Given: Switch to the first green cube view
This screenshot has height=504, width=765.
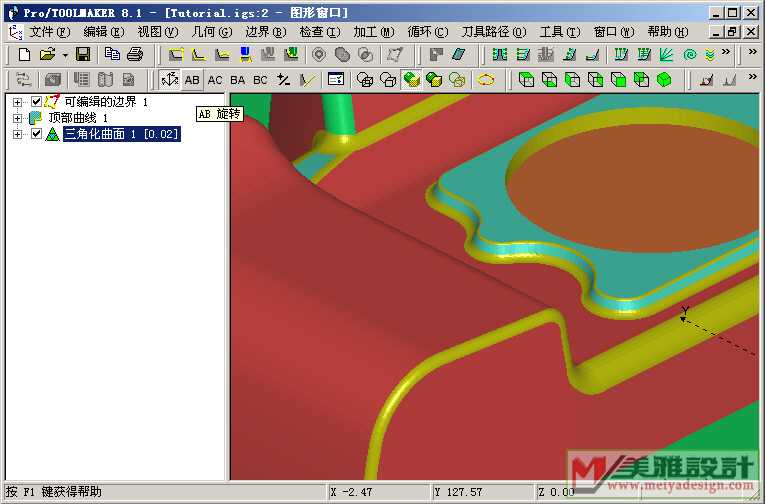Looking at the screenshot, I should pyautogui.click(x=526, y=80).
